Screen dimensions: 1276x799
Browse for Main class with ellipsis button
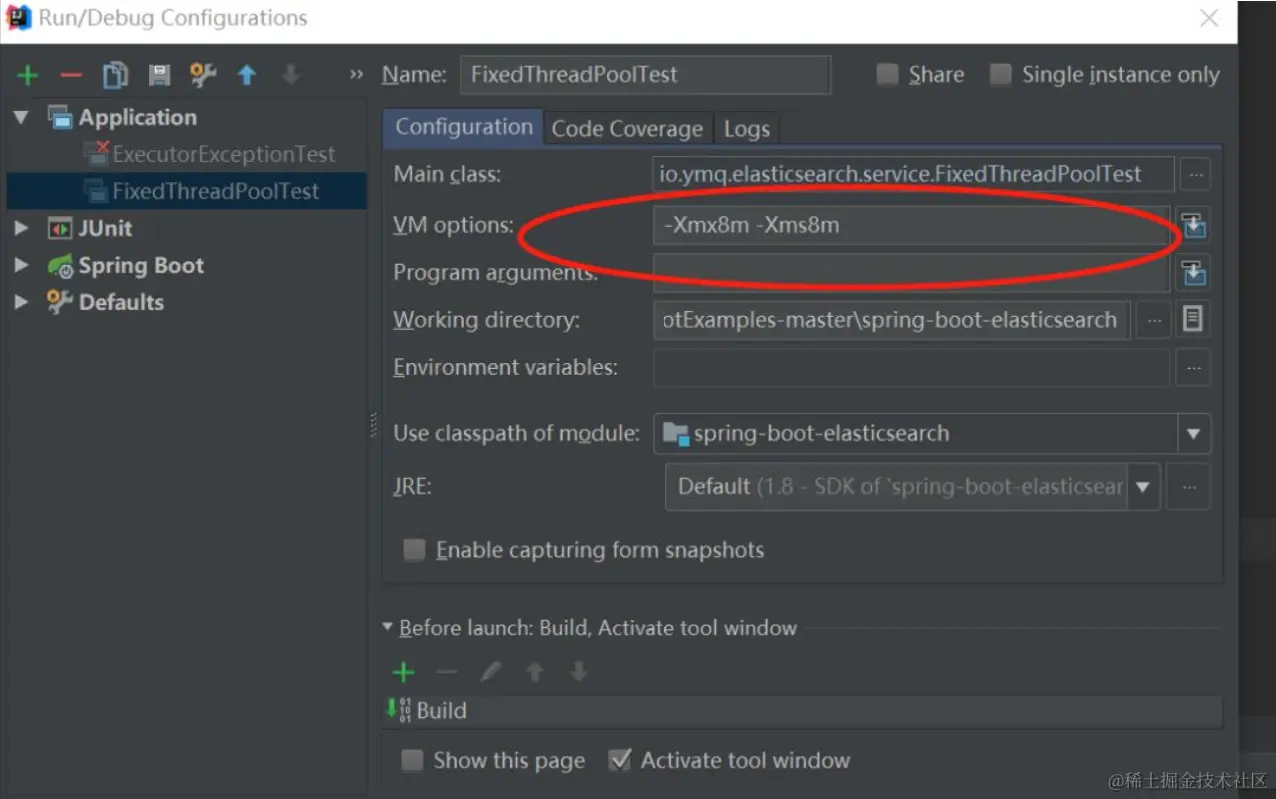click(x=1195, y=174)
